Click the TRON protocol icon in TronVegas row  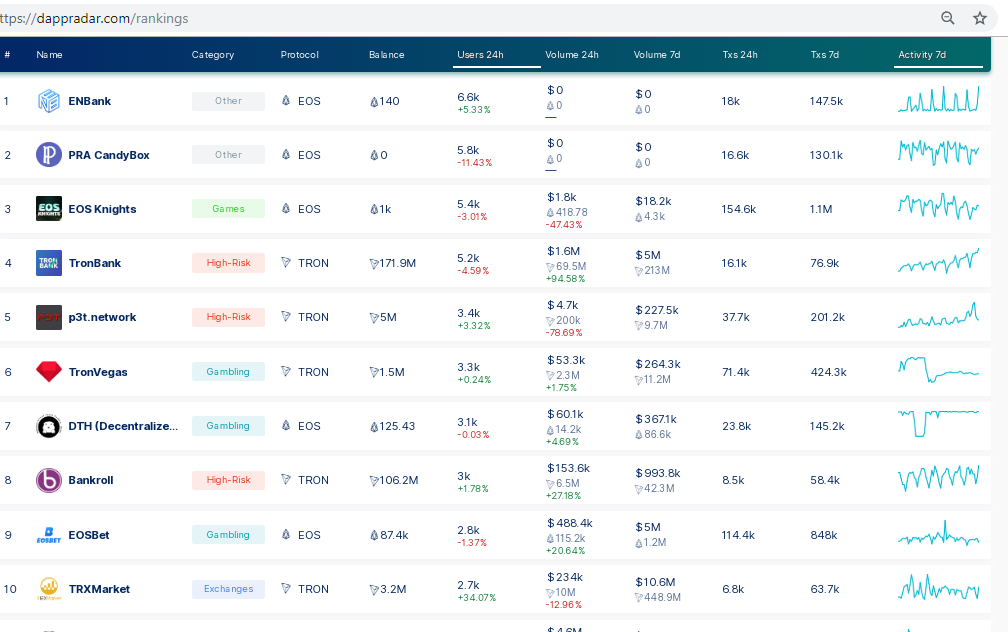286,371
